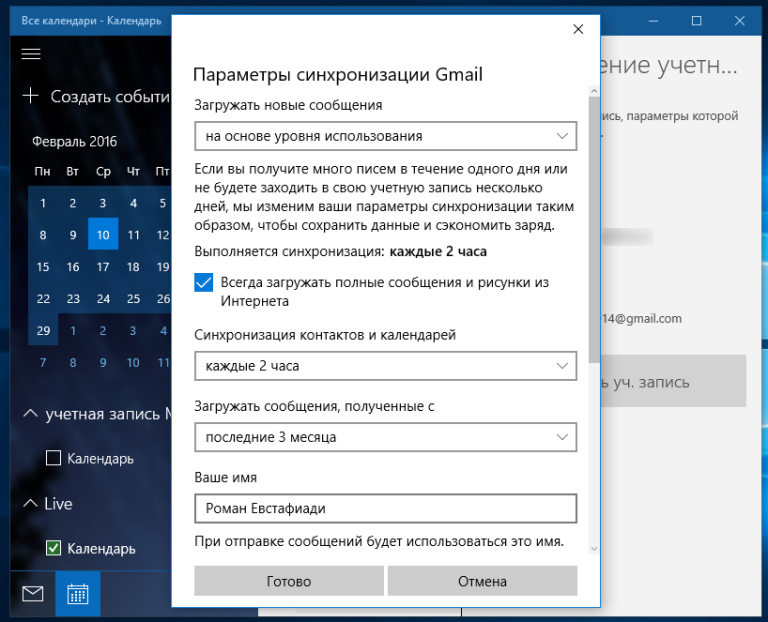Switch to Mail app icon
Screen dimensions: 768x622
click(33, 594)
